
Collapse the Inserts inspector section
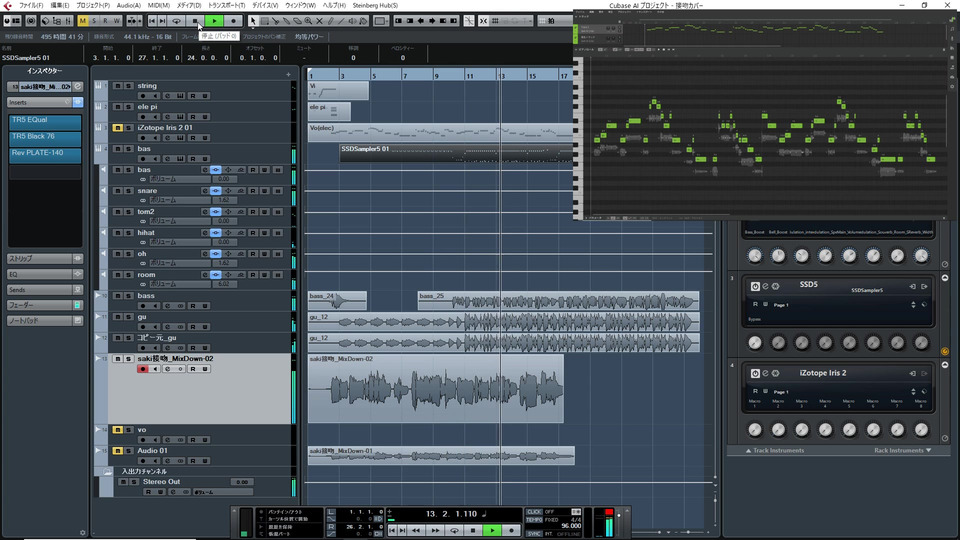(40, 102)
